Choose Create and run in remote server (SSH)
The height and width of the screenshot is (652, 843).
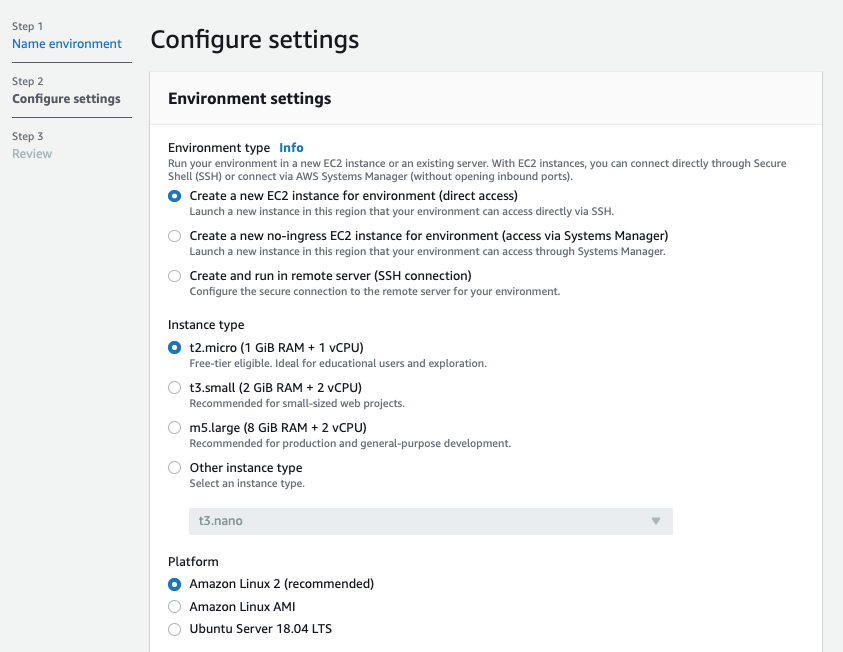click(x=175, y=276)
